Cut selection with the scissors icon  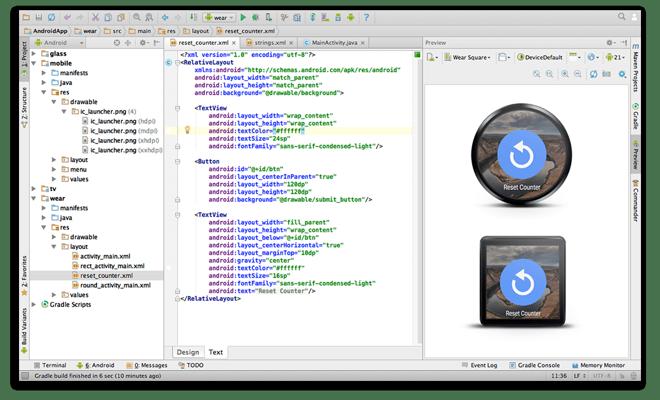pyautogui.click(x=95, y=18)
